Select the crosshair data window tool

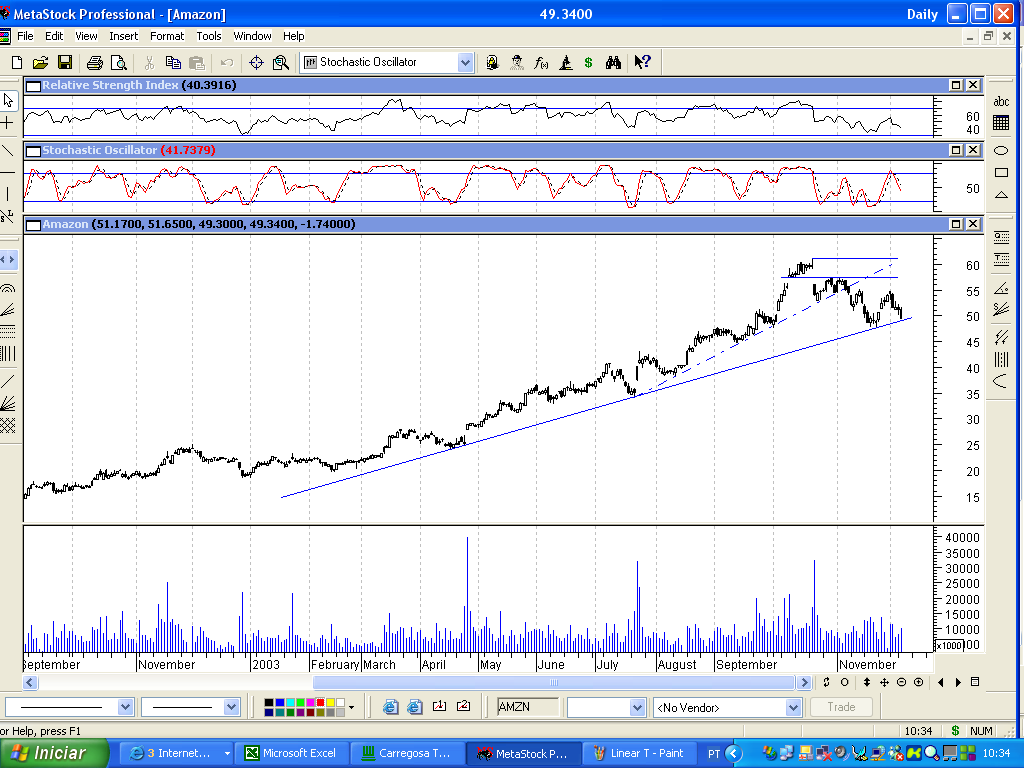[x=256, y=63]
